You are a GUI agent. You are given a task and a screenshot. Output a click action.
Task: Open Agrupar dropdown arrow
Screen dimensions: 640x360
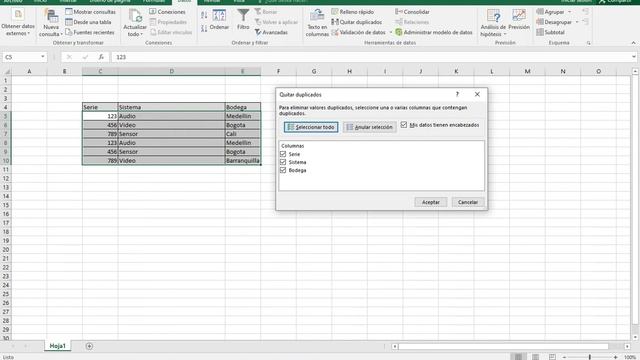tap(569, 12)
